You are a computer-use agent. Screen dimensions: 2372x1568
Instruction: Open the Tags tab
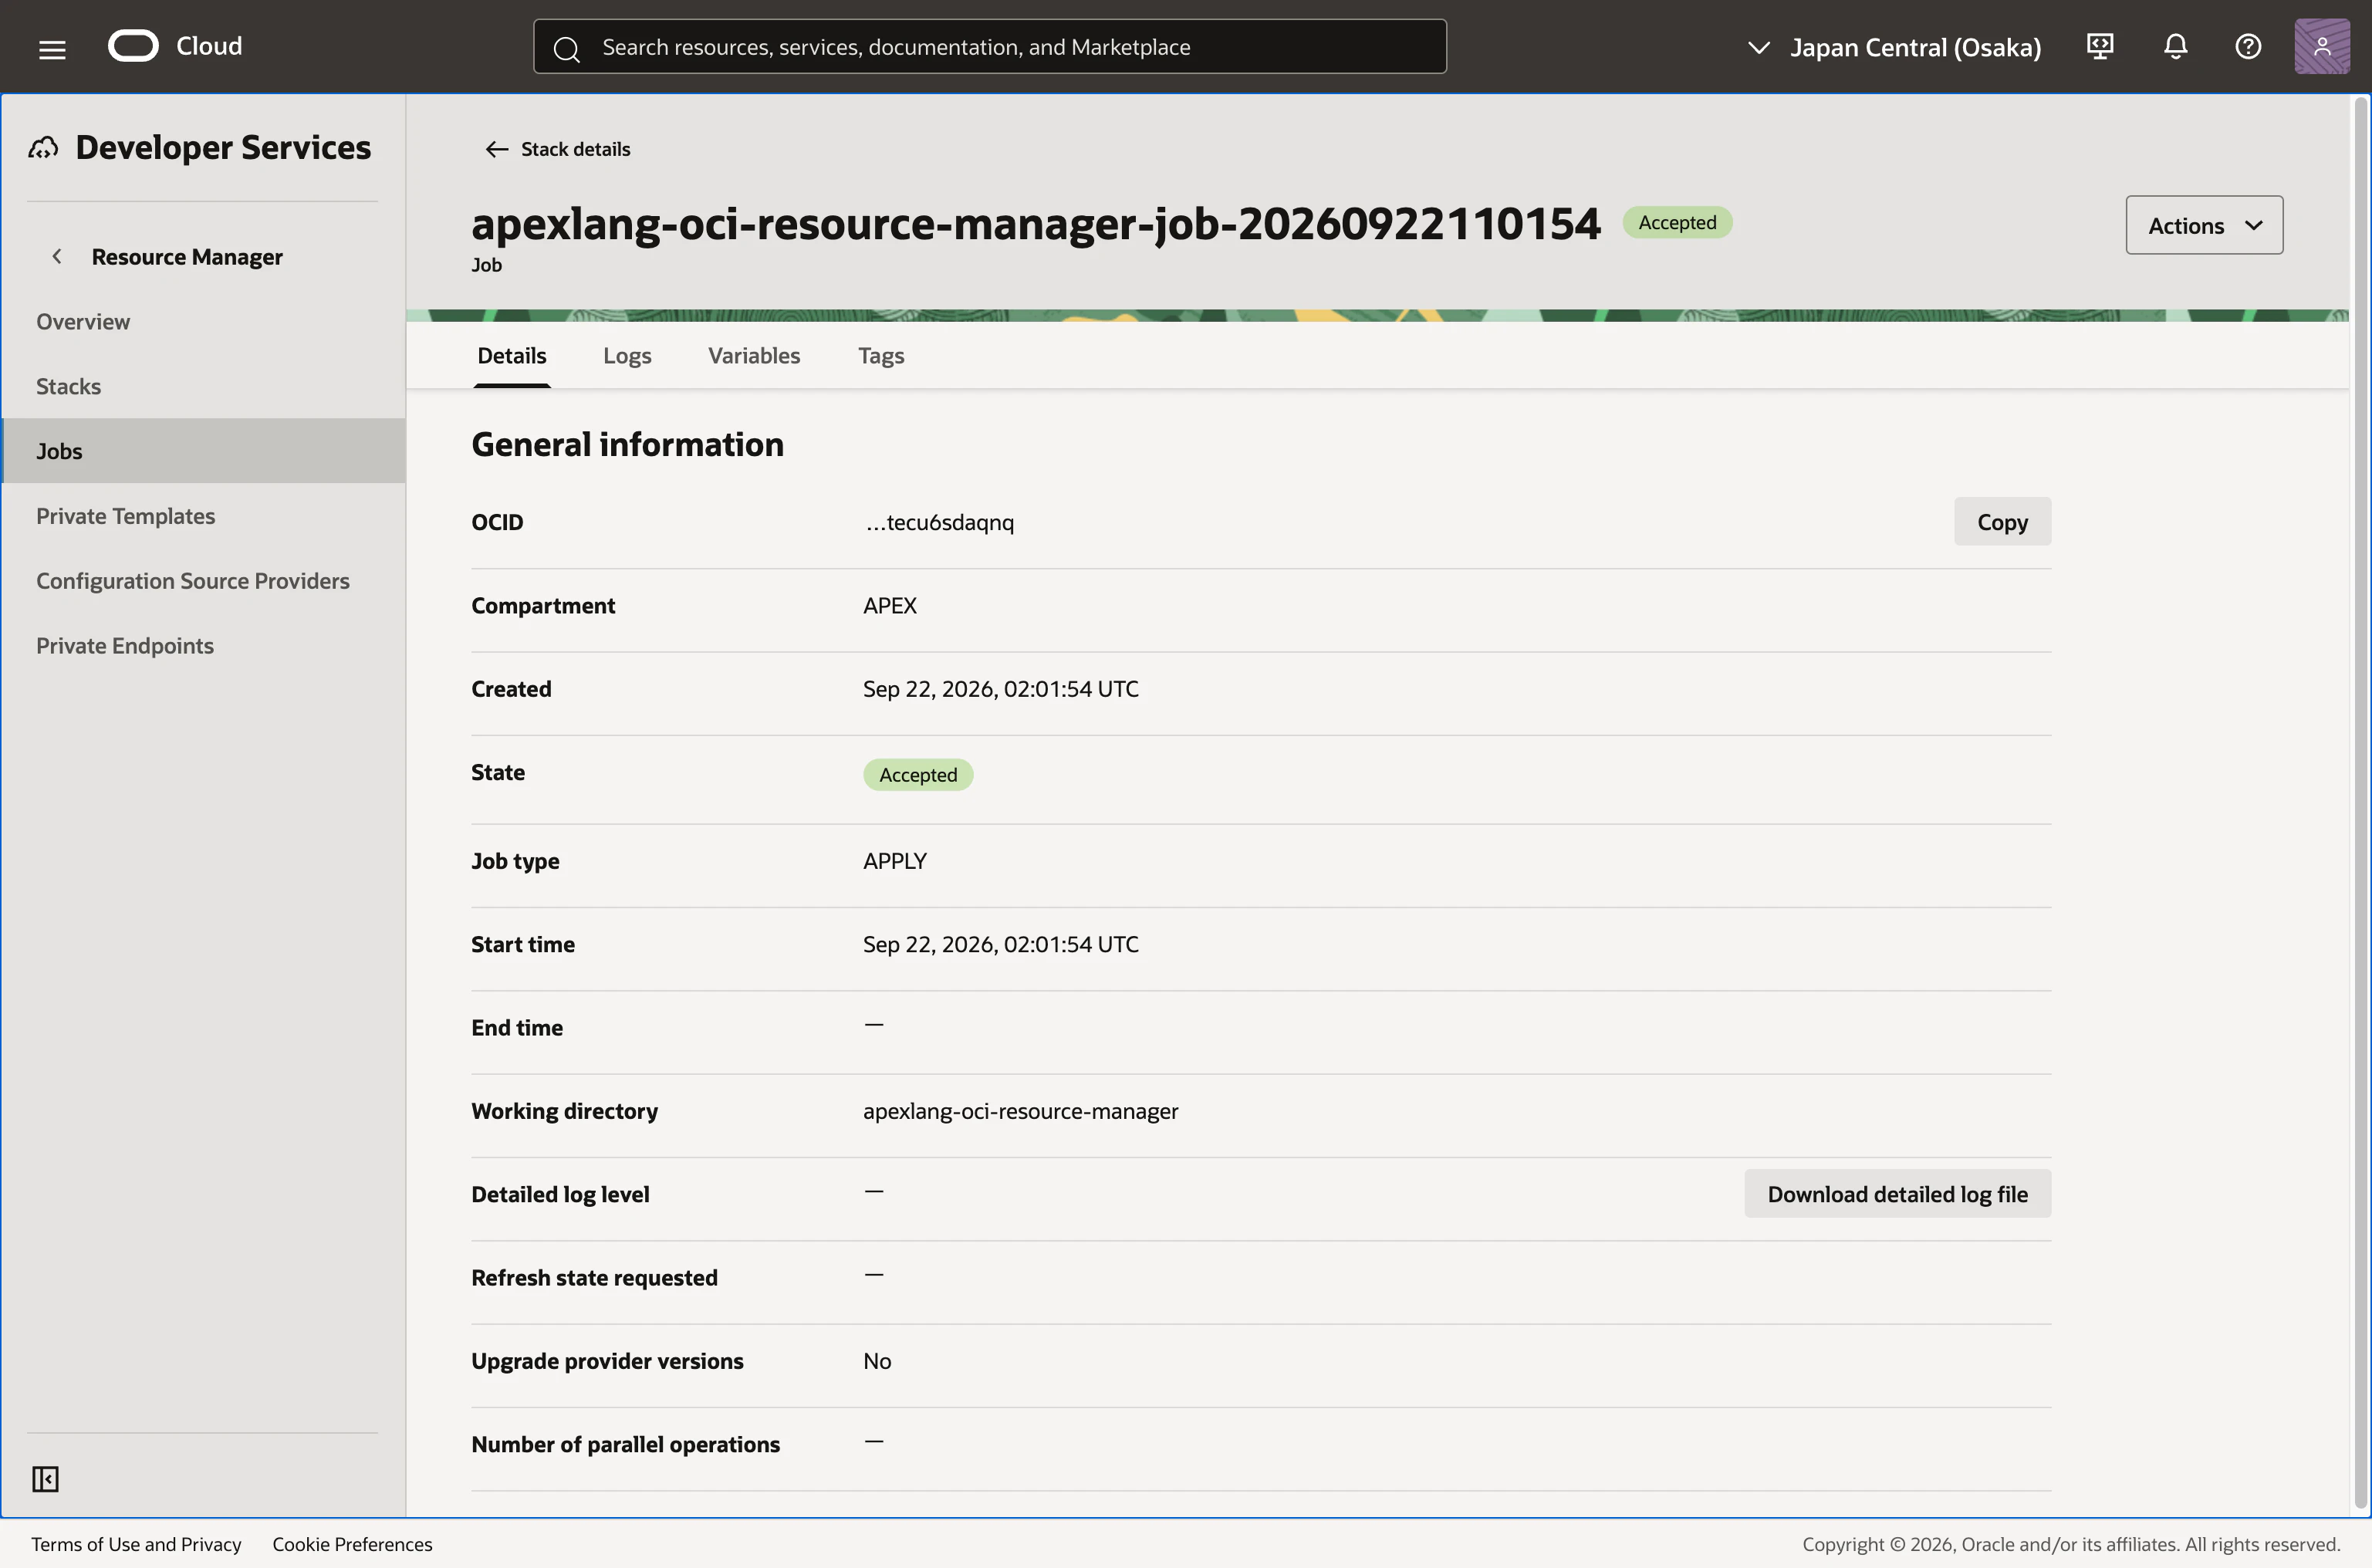click(x=881, y=355)
